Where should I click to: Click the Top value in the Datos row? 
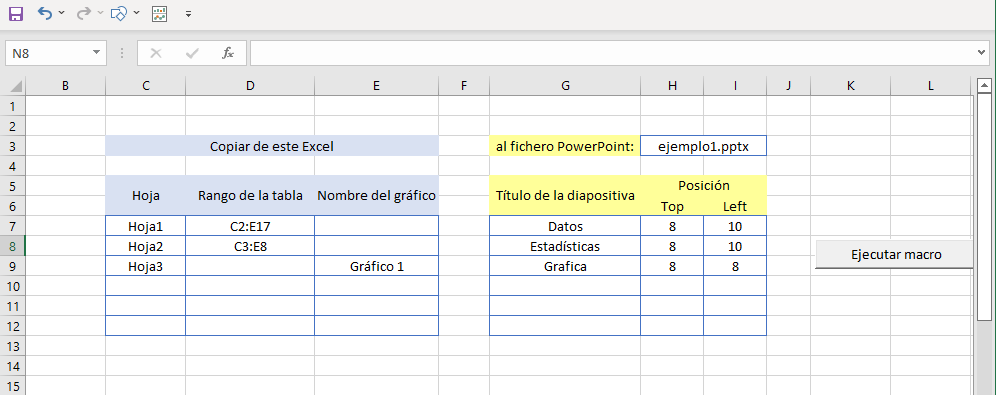[x=672, y=226]
